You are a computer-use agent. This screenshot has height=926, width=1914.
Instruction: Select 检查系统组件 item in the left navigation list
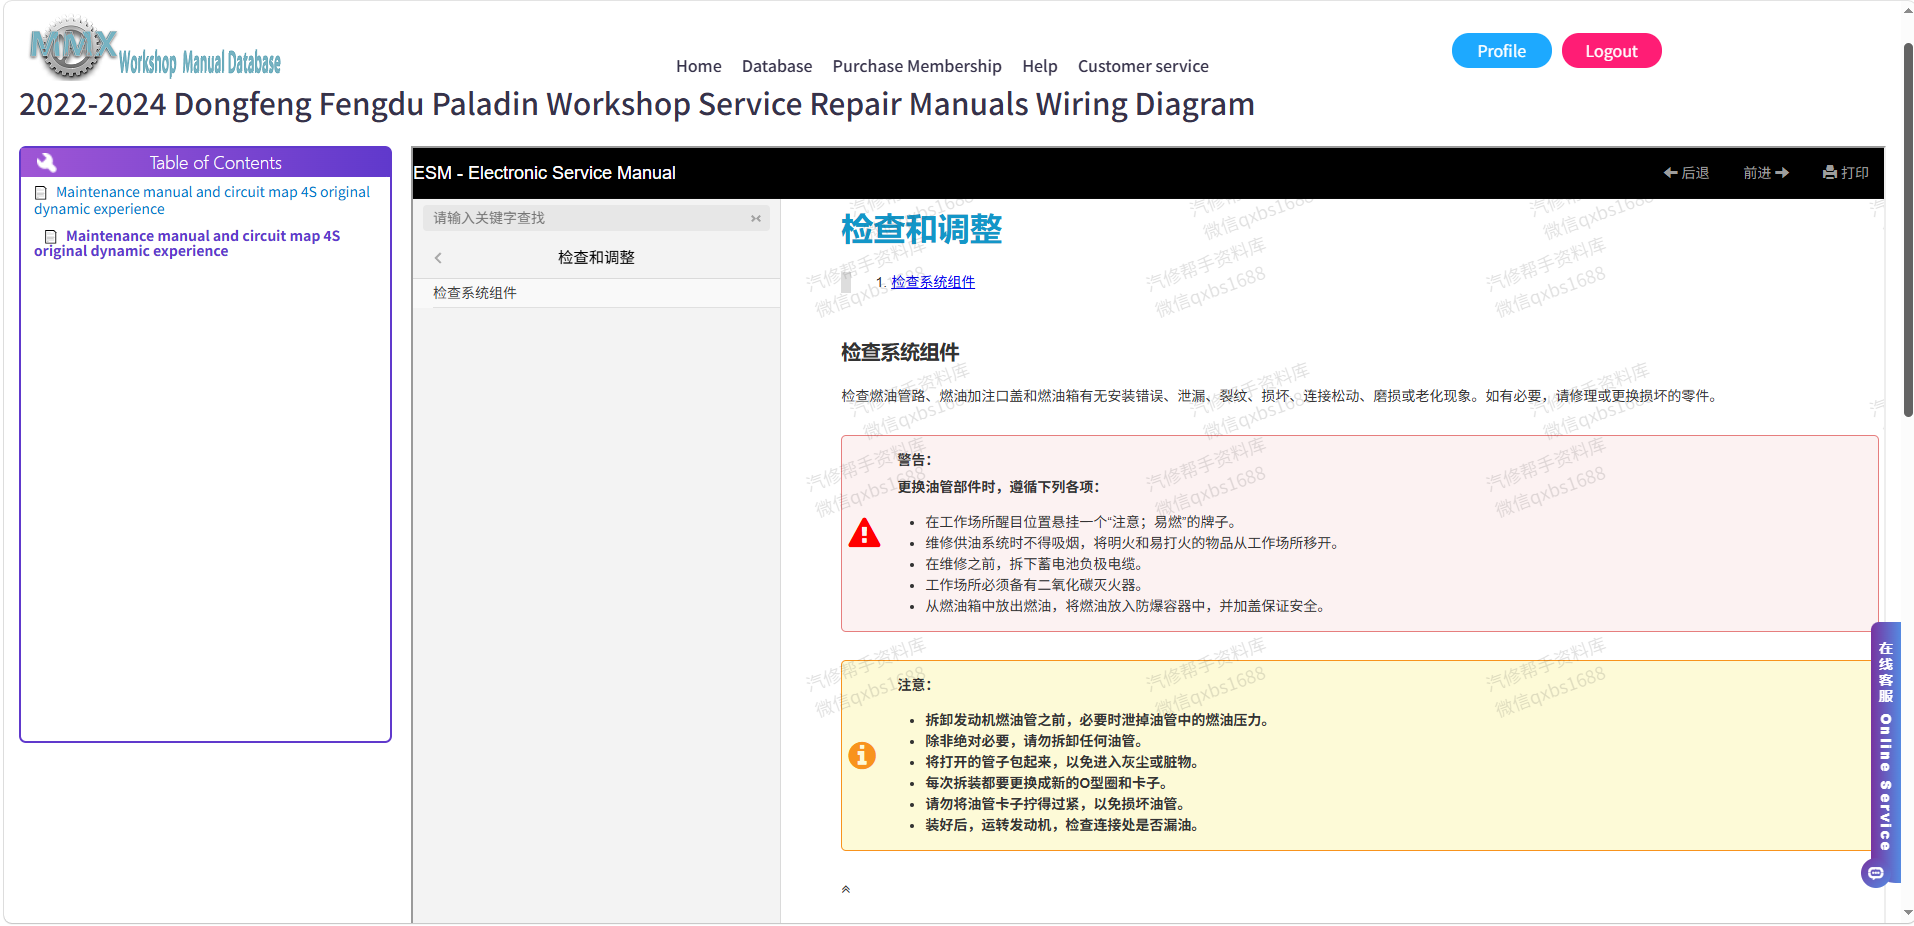tap(597, 293)
